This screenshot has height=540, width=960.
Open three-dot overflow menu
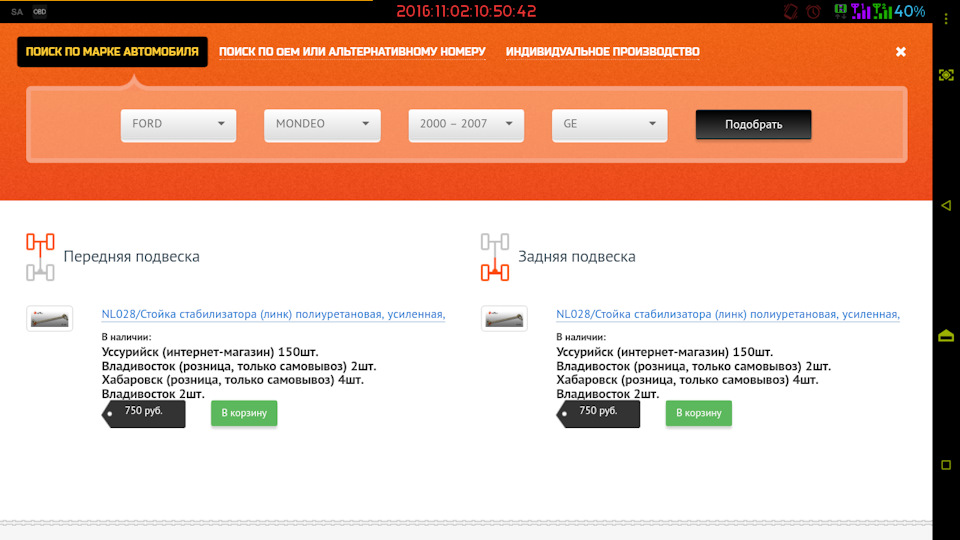pyautogui.click(x=946, y=20)
